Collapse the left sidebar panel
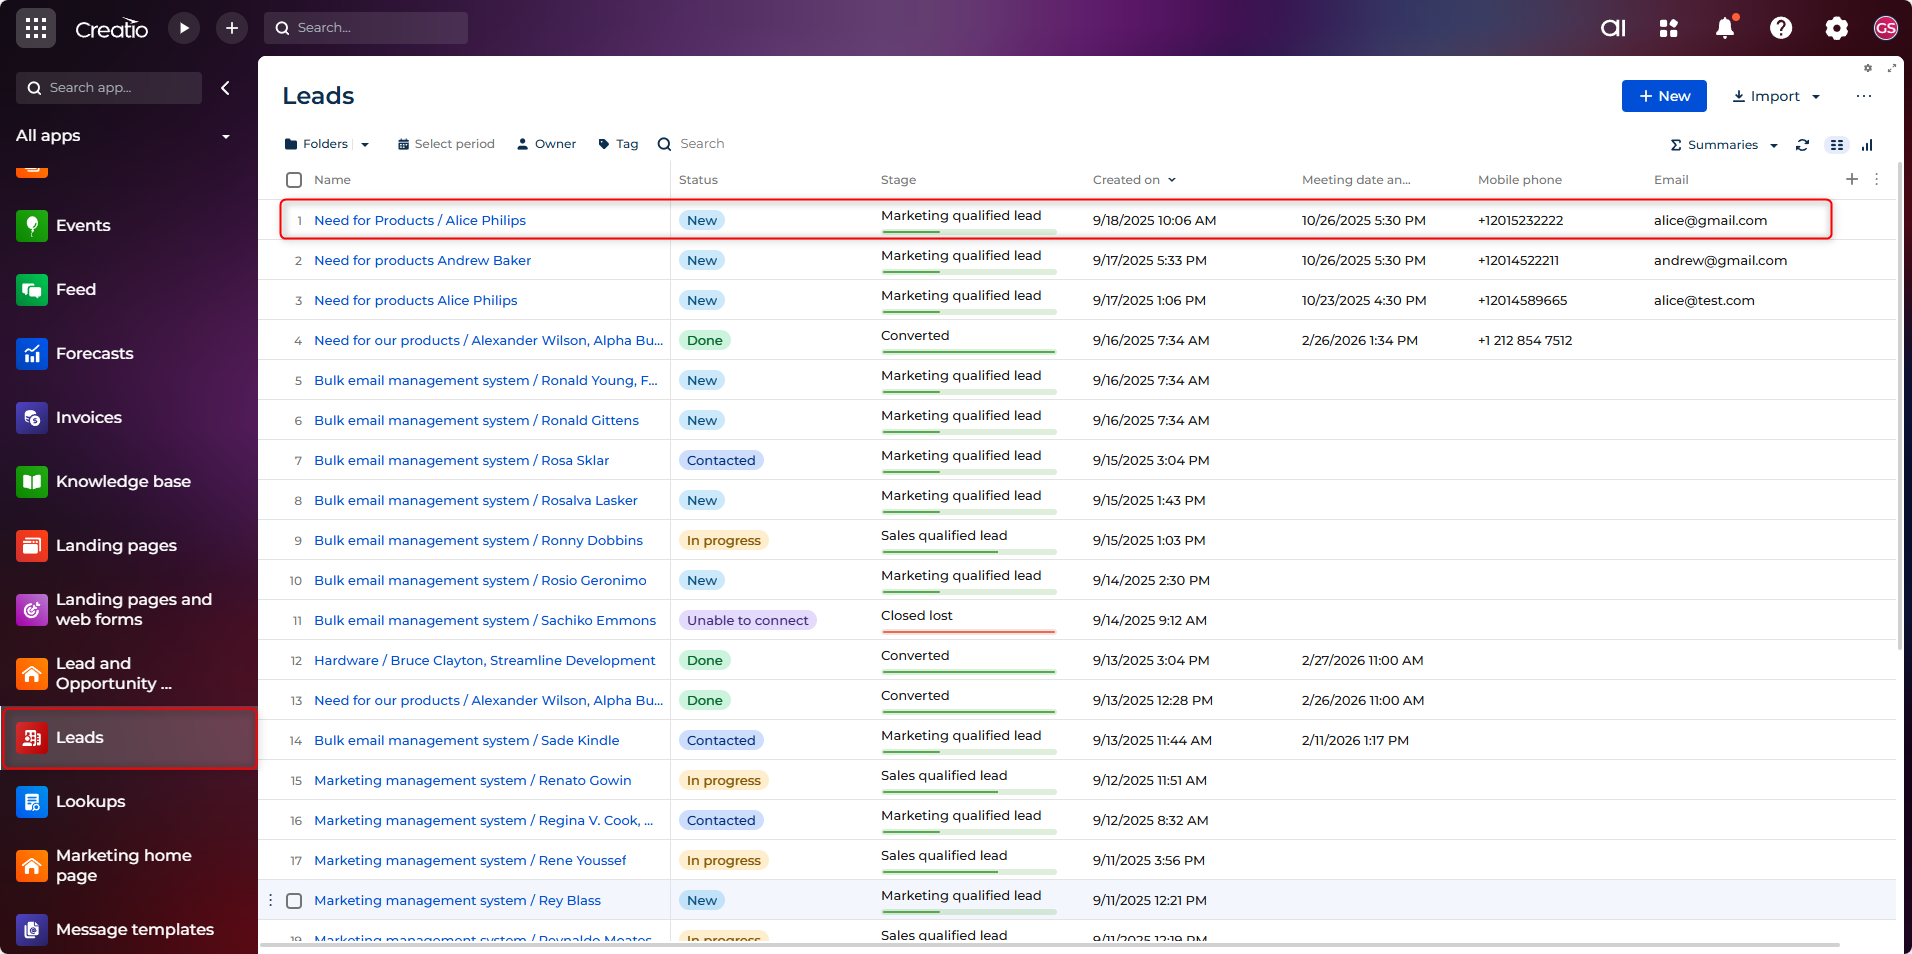The height and width of the screenshot is (954, 1912). (226, 88)
